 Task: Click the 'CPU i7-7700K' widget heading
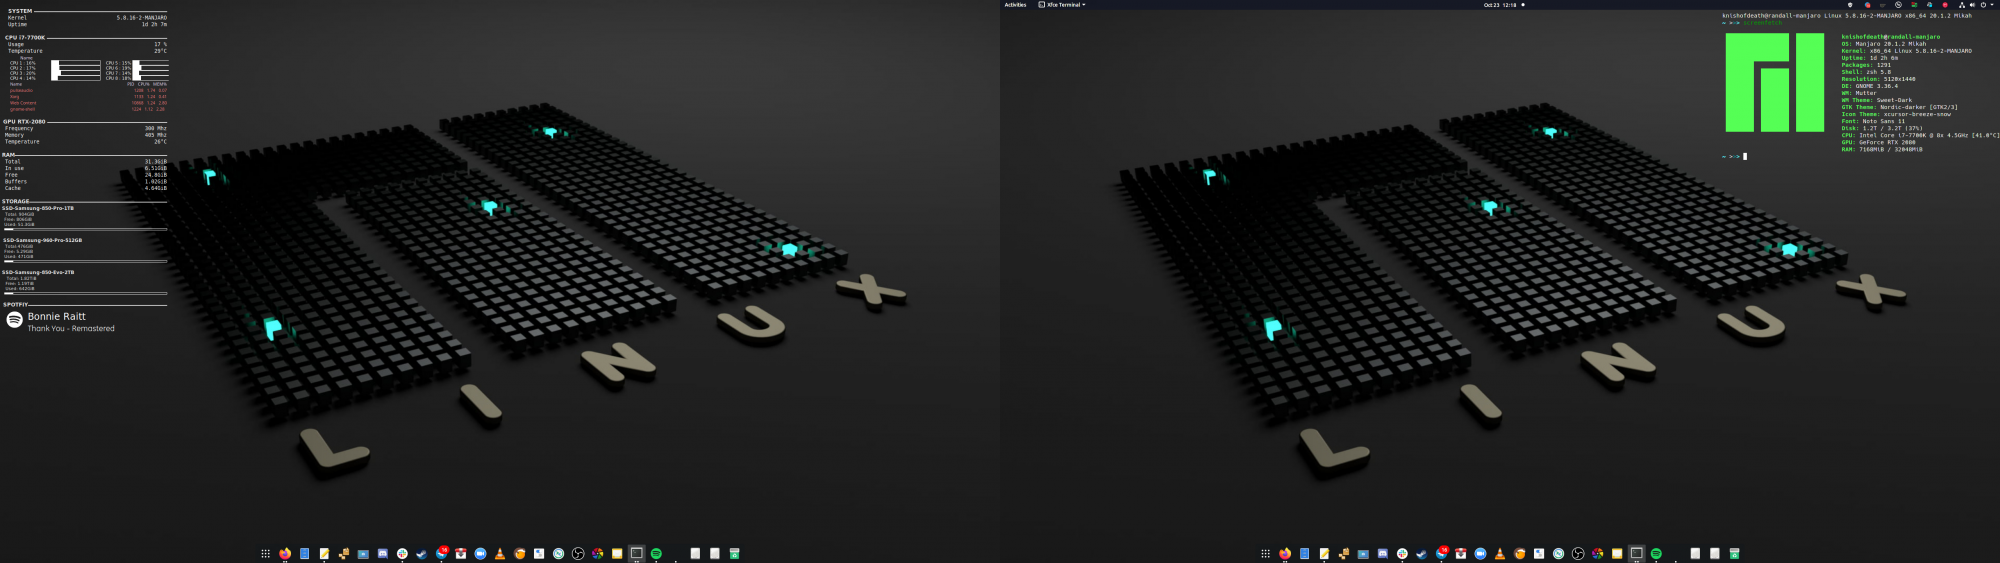[x=25, y=37]
